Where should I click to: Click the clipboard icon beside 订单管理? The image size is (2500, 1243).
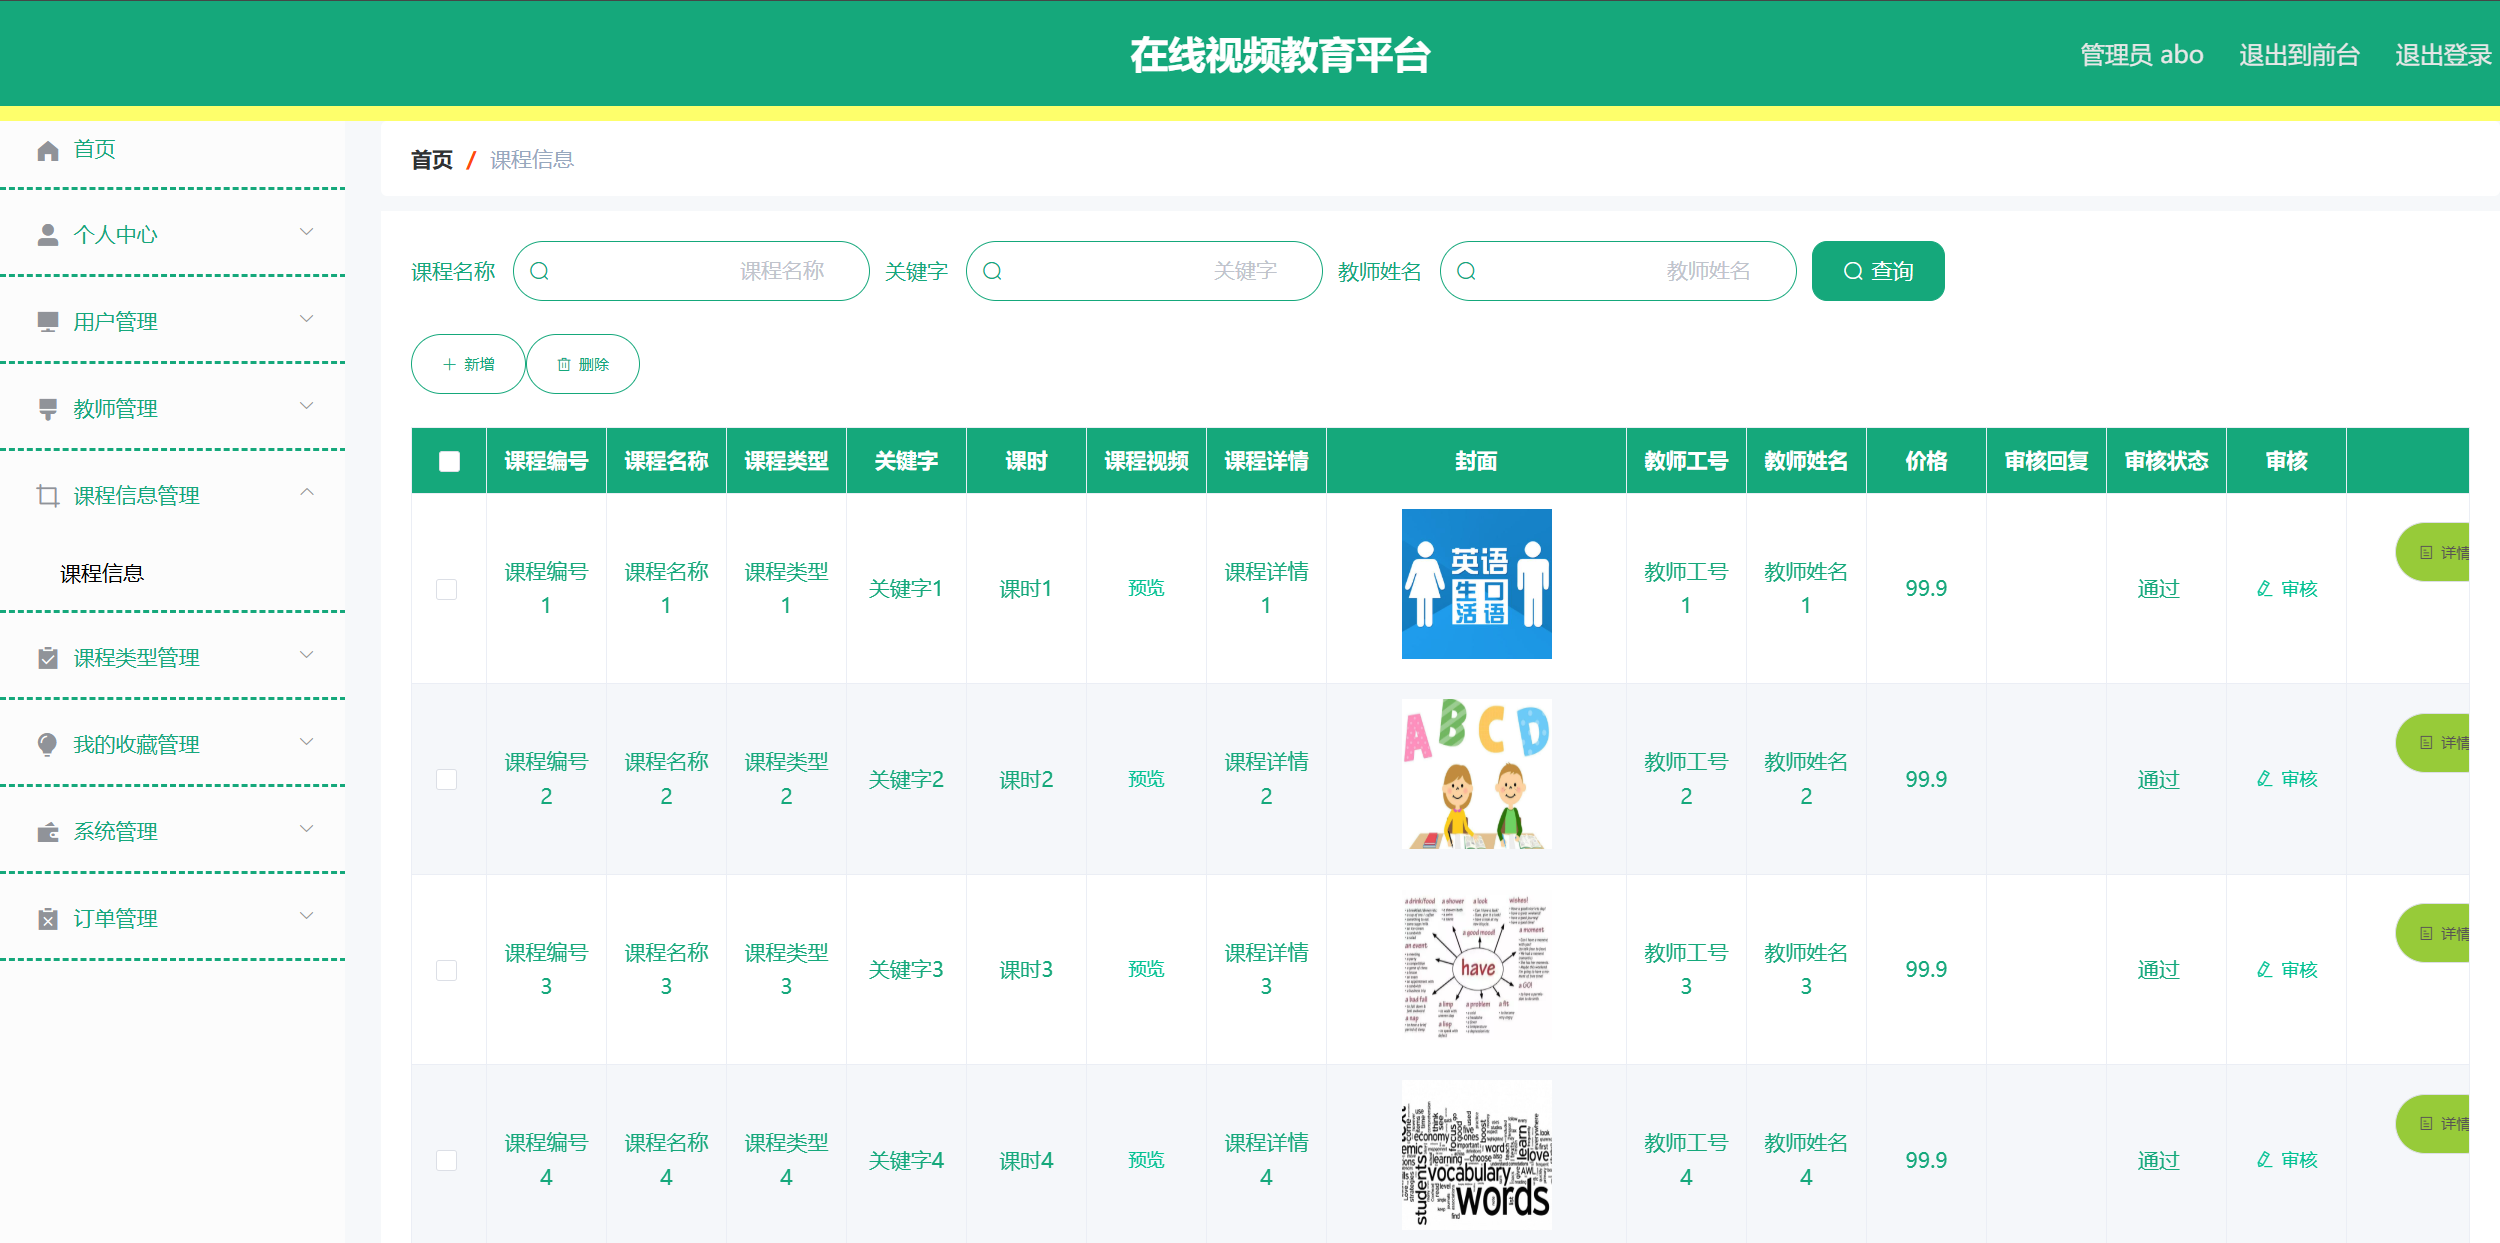tap(47, 919)
